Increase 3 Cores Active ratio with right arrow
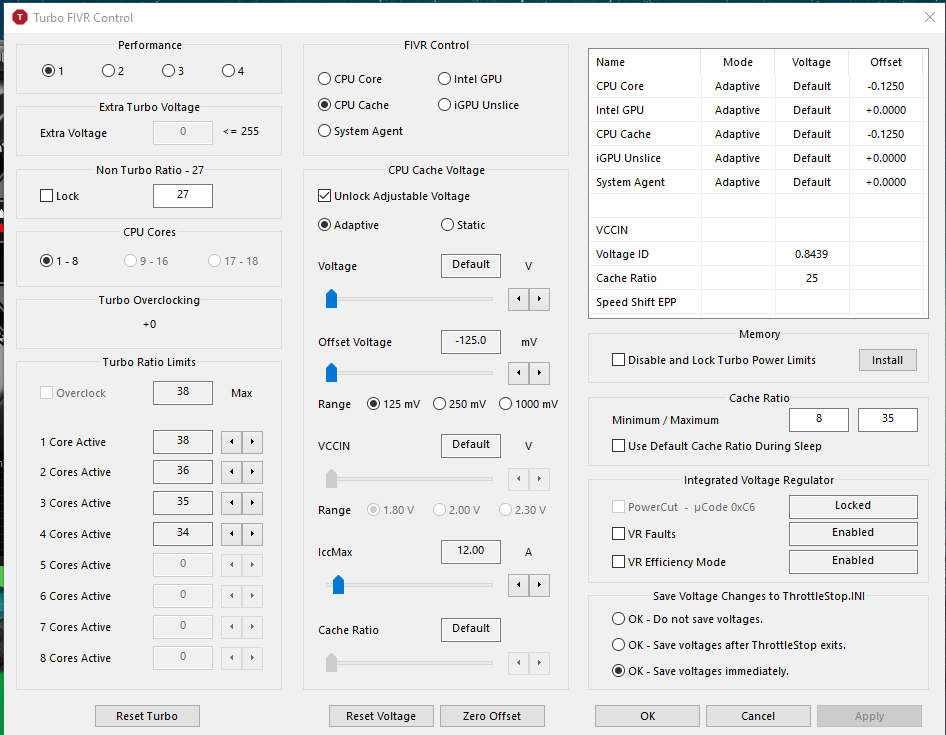The width and height of the screenshot is (946, 735). [252, 503]
